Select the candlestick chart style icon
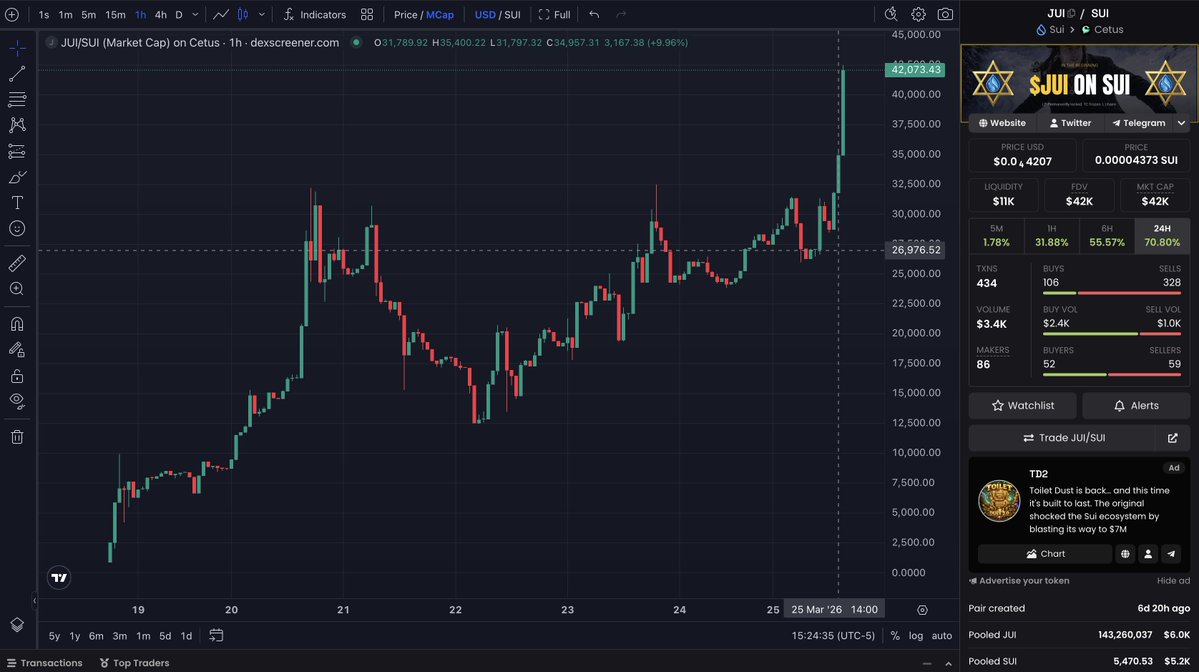The image size is (1199, 672). click(x=243, y=15)
